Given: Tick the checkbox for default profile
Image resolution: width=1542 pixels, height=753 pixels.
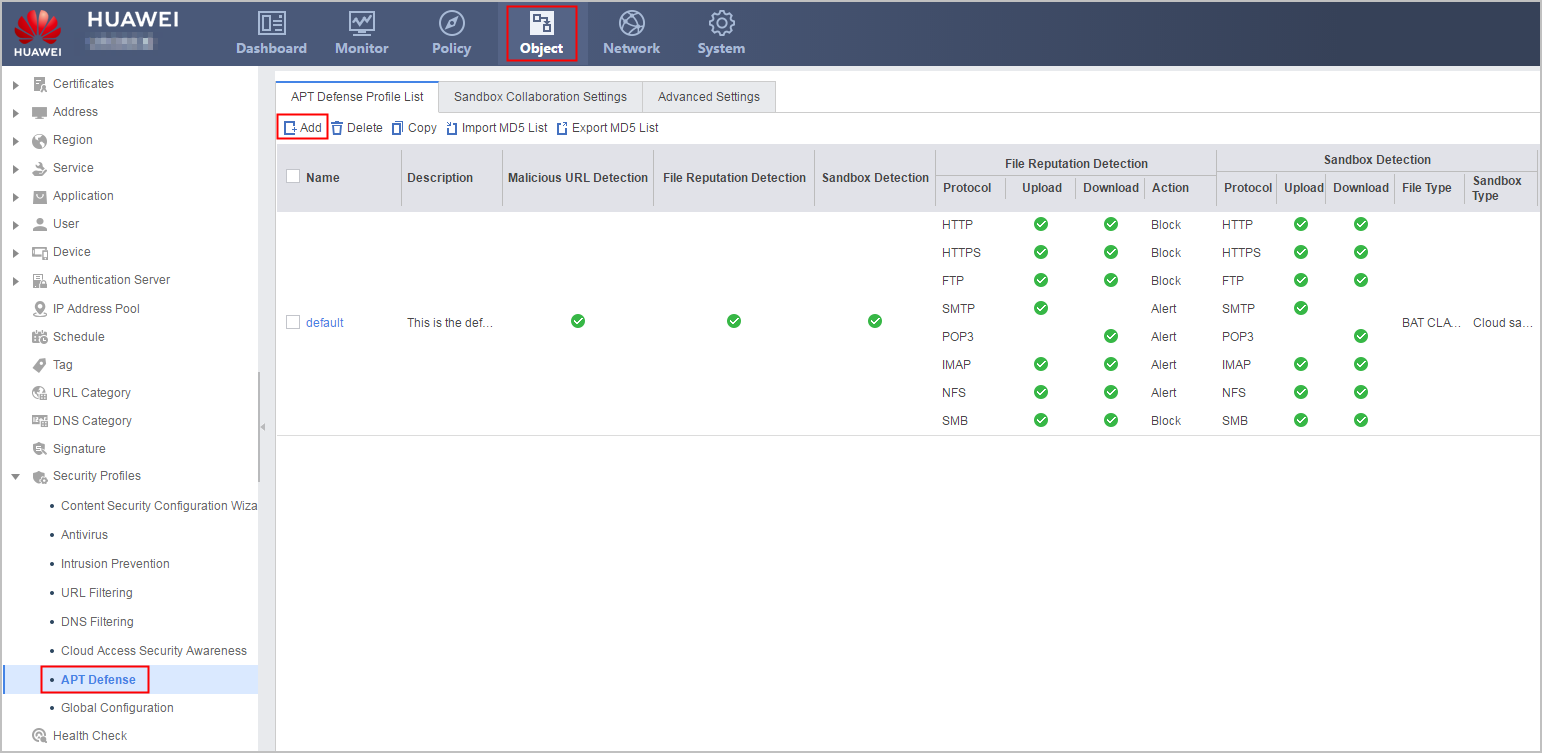Looking at the screenshot, I should [293, 322].
